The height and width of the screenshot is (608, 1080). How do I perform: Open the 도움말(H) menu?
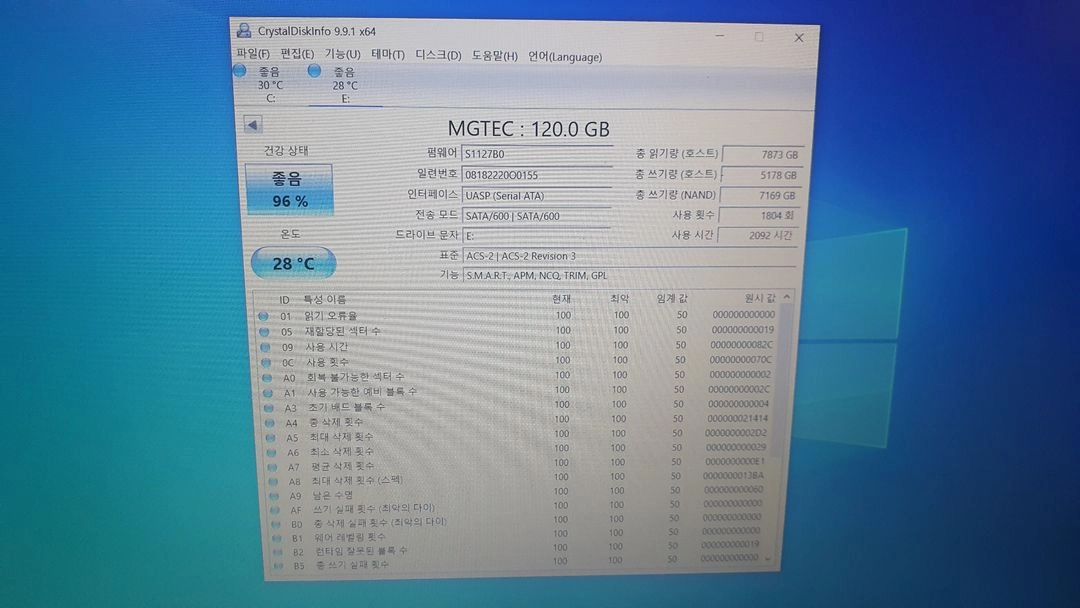coord(495,56)
